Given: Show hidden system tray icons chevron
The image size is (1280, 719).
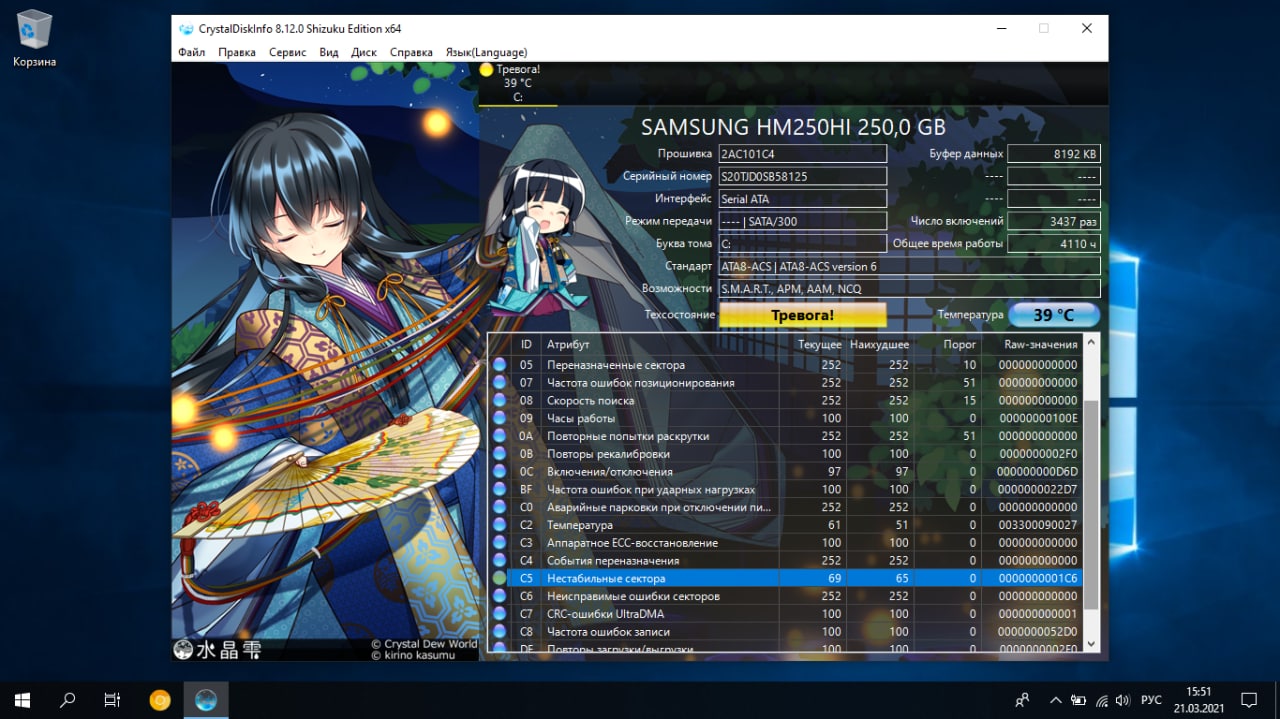Looking at the screenshot, I should point(1055,700).
